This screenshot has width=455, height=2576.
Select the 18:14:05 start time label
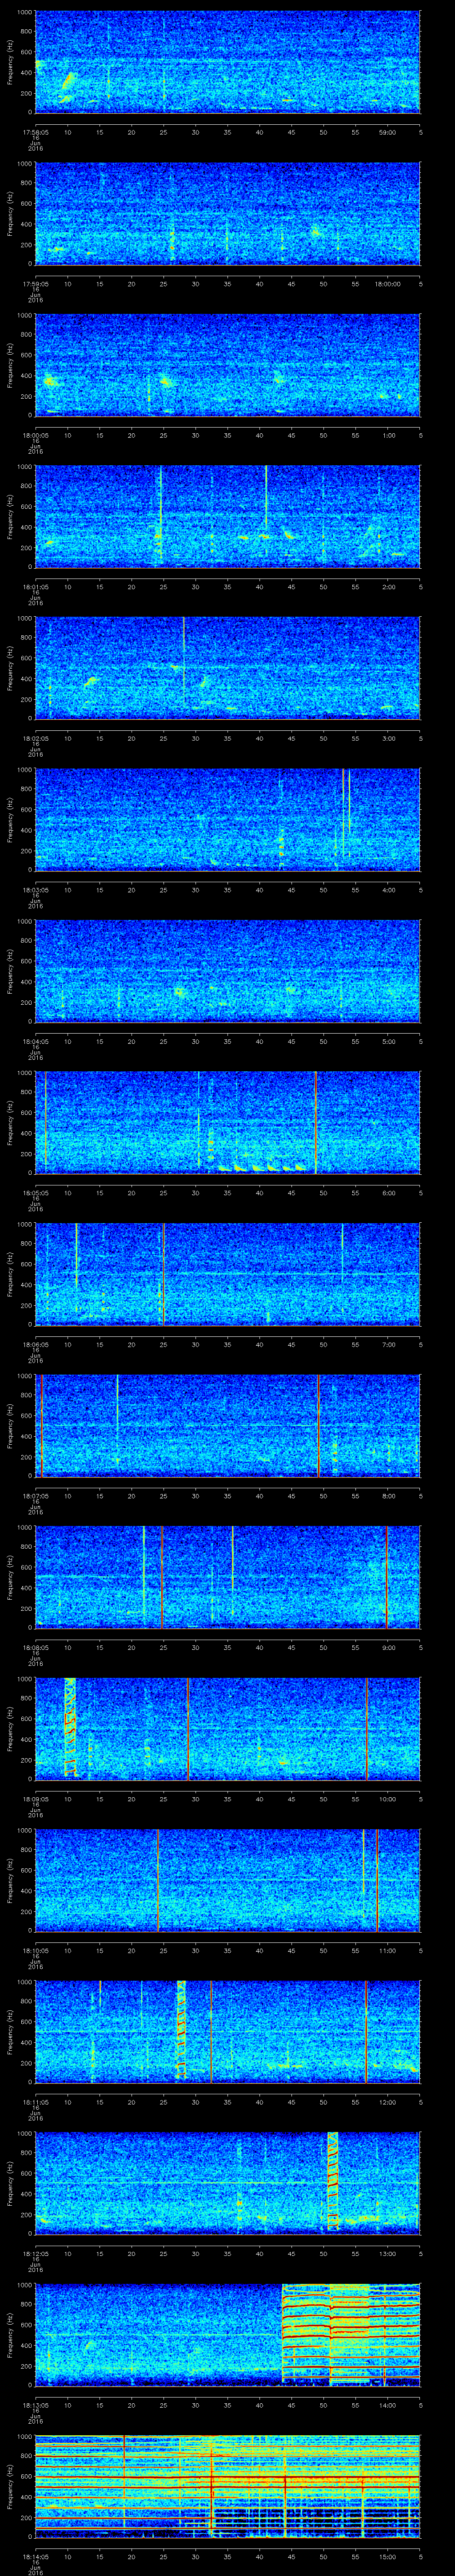(x=35, y=2556)
